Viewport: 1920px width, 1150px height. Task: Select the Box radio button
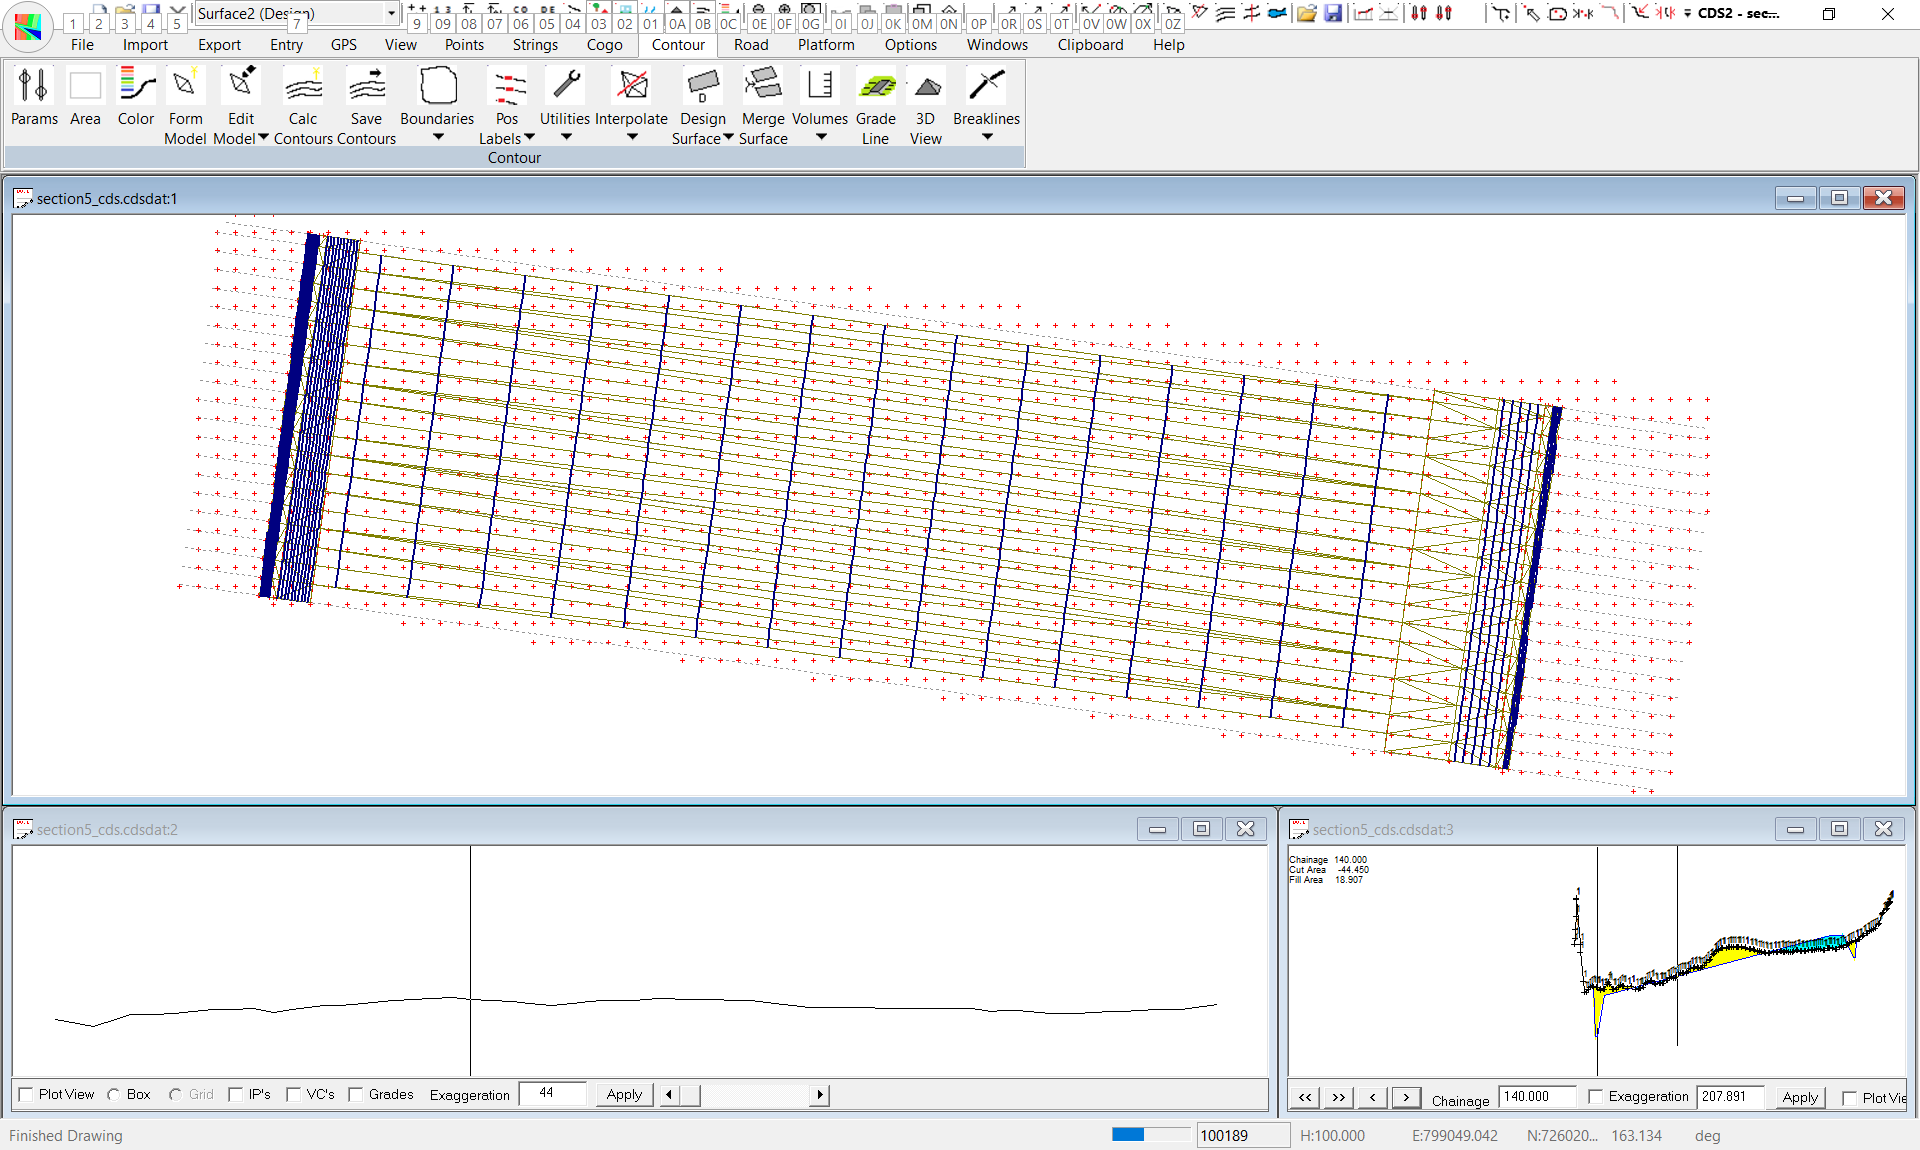coord(114,1094)
